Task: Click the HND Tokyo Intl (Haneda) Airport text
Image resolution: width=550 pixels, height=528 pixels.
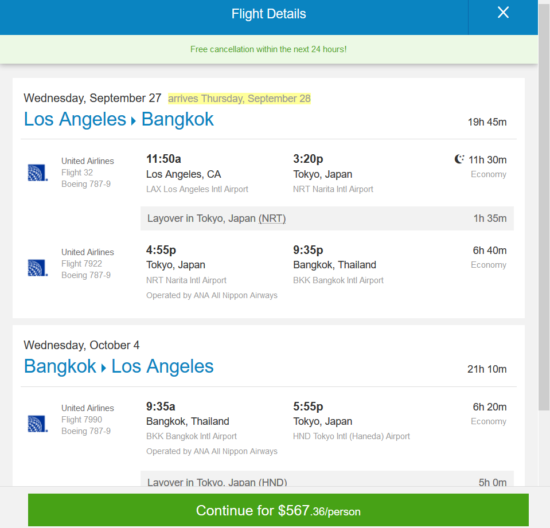Action: [x=351, y=436]
